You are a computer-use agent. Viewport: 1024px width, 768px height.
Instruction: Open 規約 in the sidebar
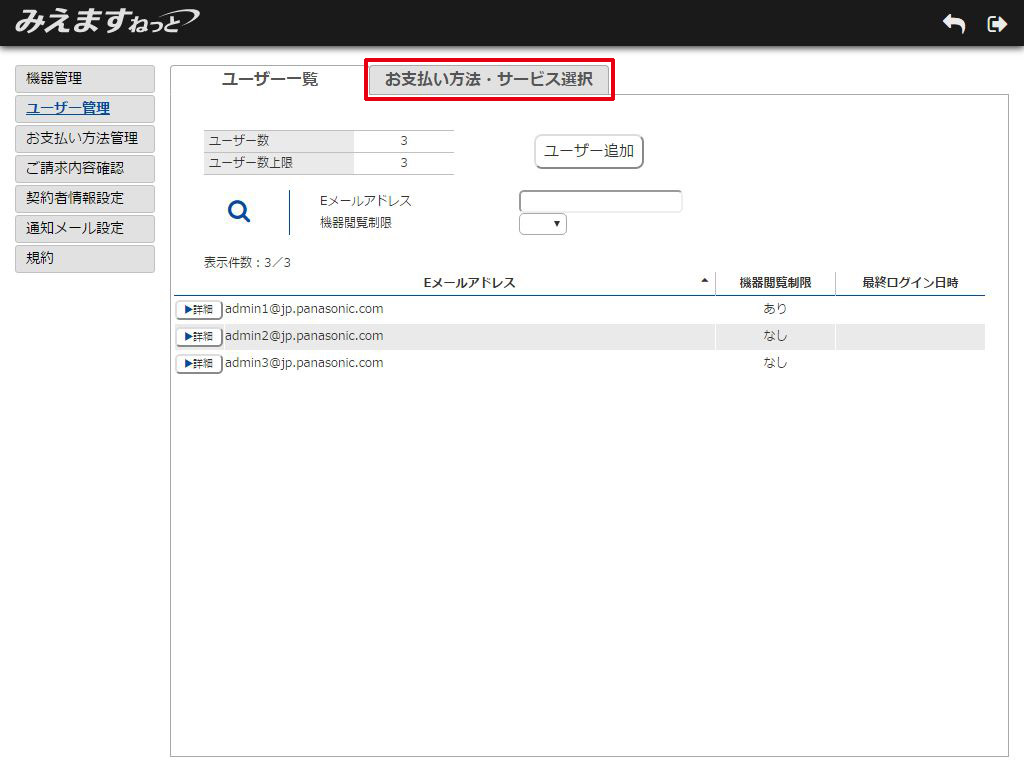point(85,258)
